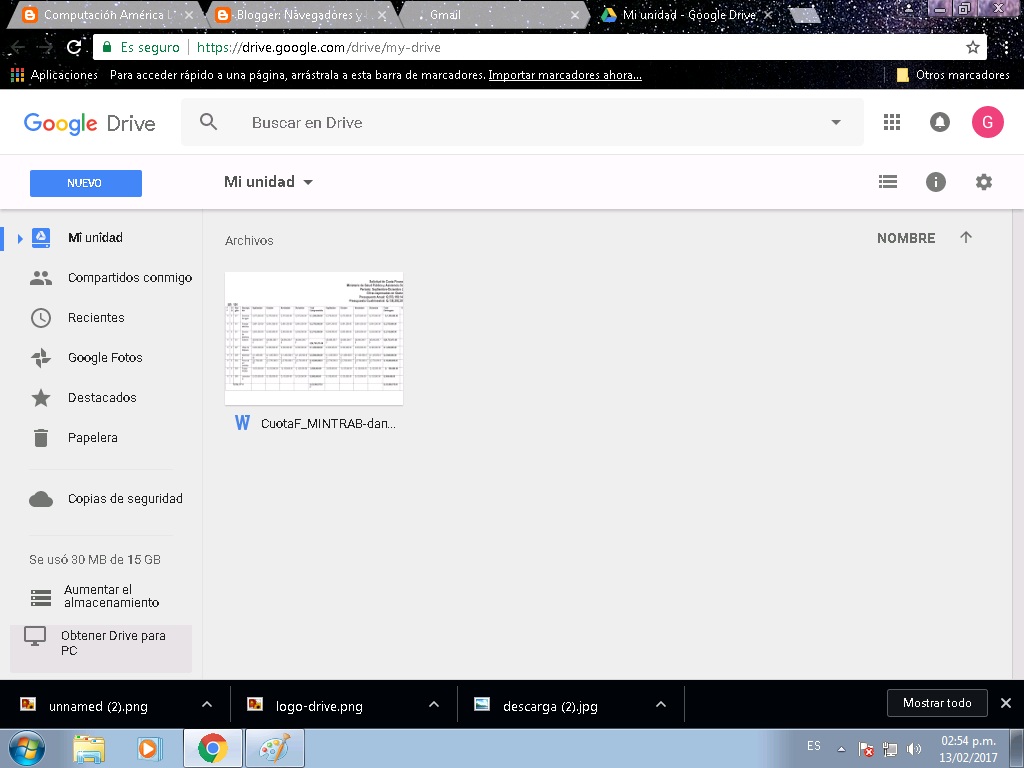
Task: Toggle list view for files
Action: [x=887, y=181]
